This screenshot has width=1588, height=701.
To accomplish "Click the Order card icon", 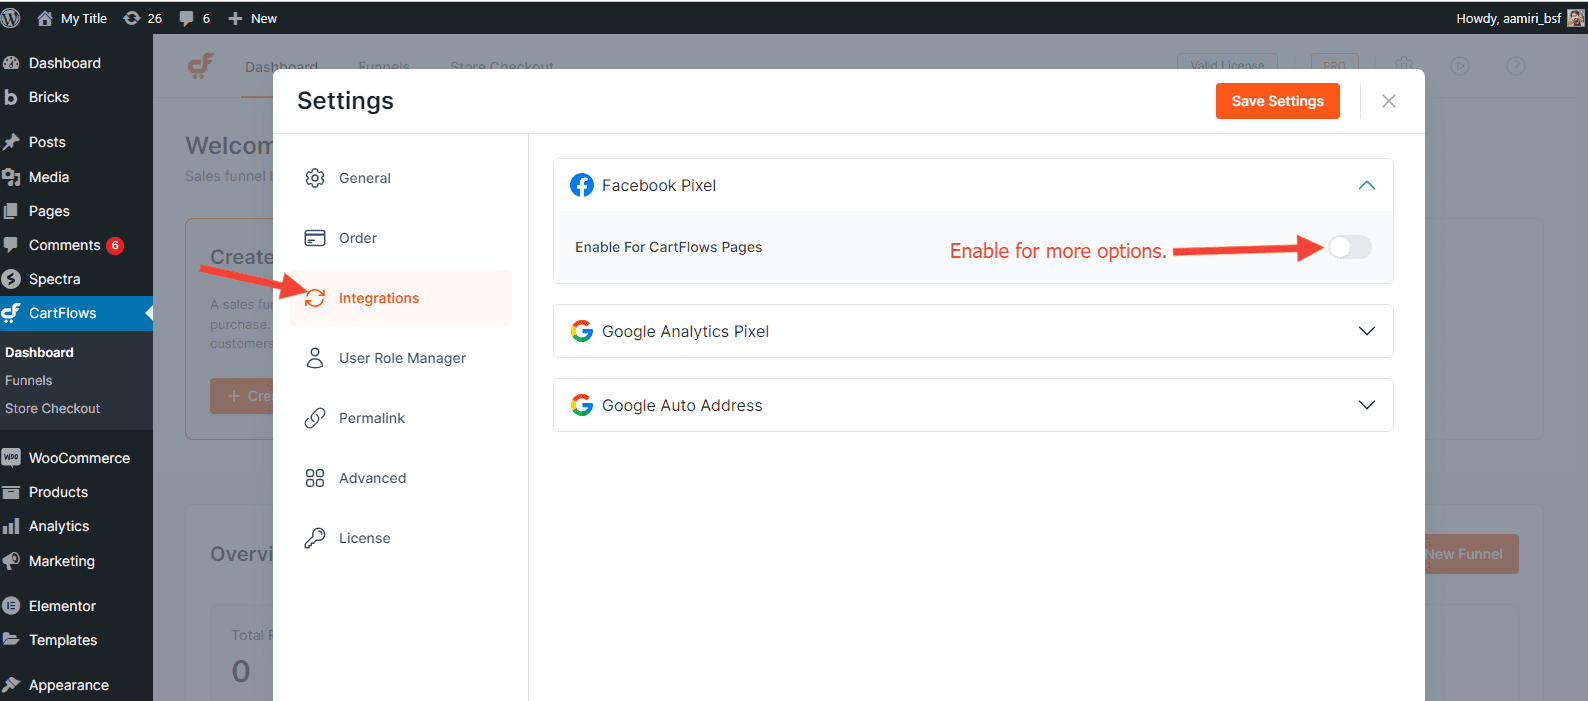I will (x=315, y=238).
